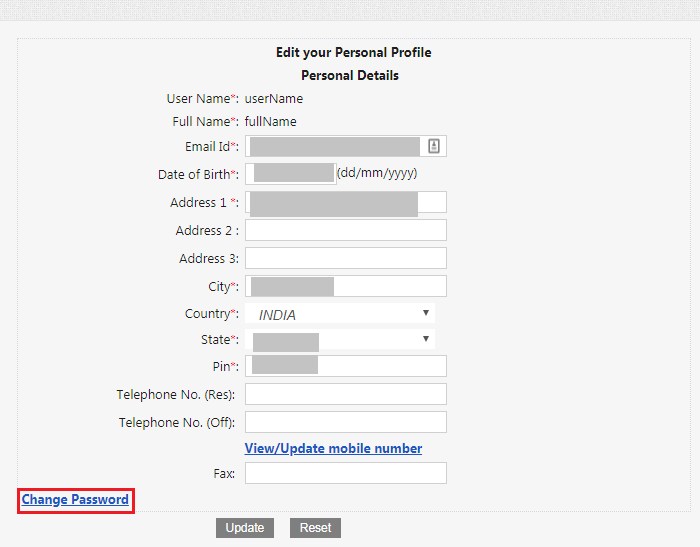Click the Reset button
The height and width of the screenshot is (547, 700).
pos(315,528)
